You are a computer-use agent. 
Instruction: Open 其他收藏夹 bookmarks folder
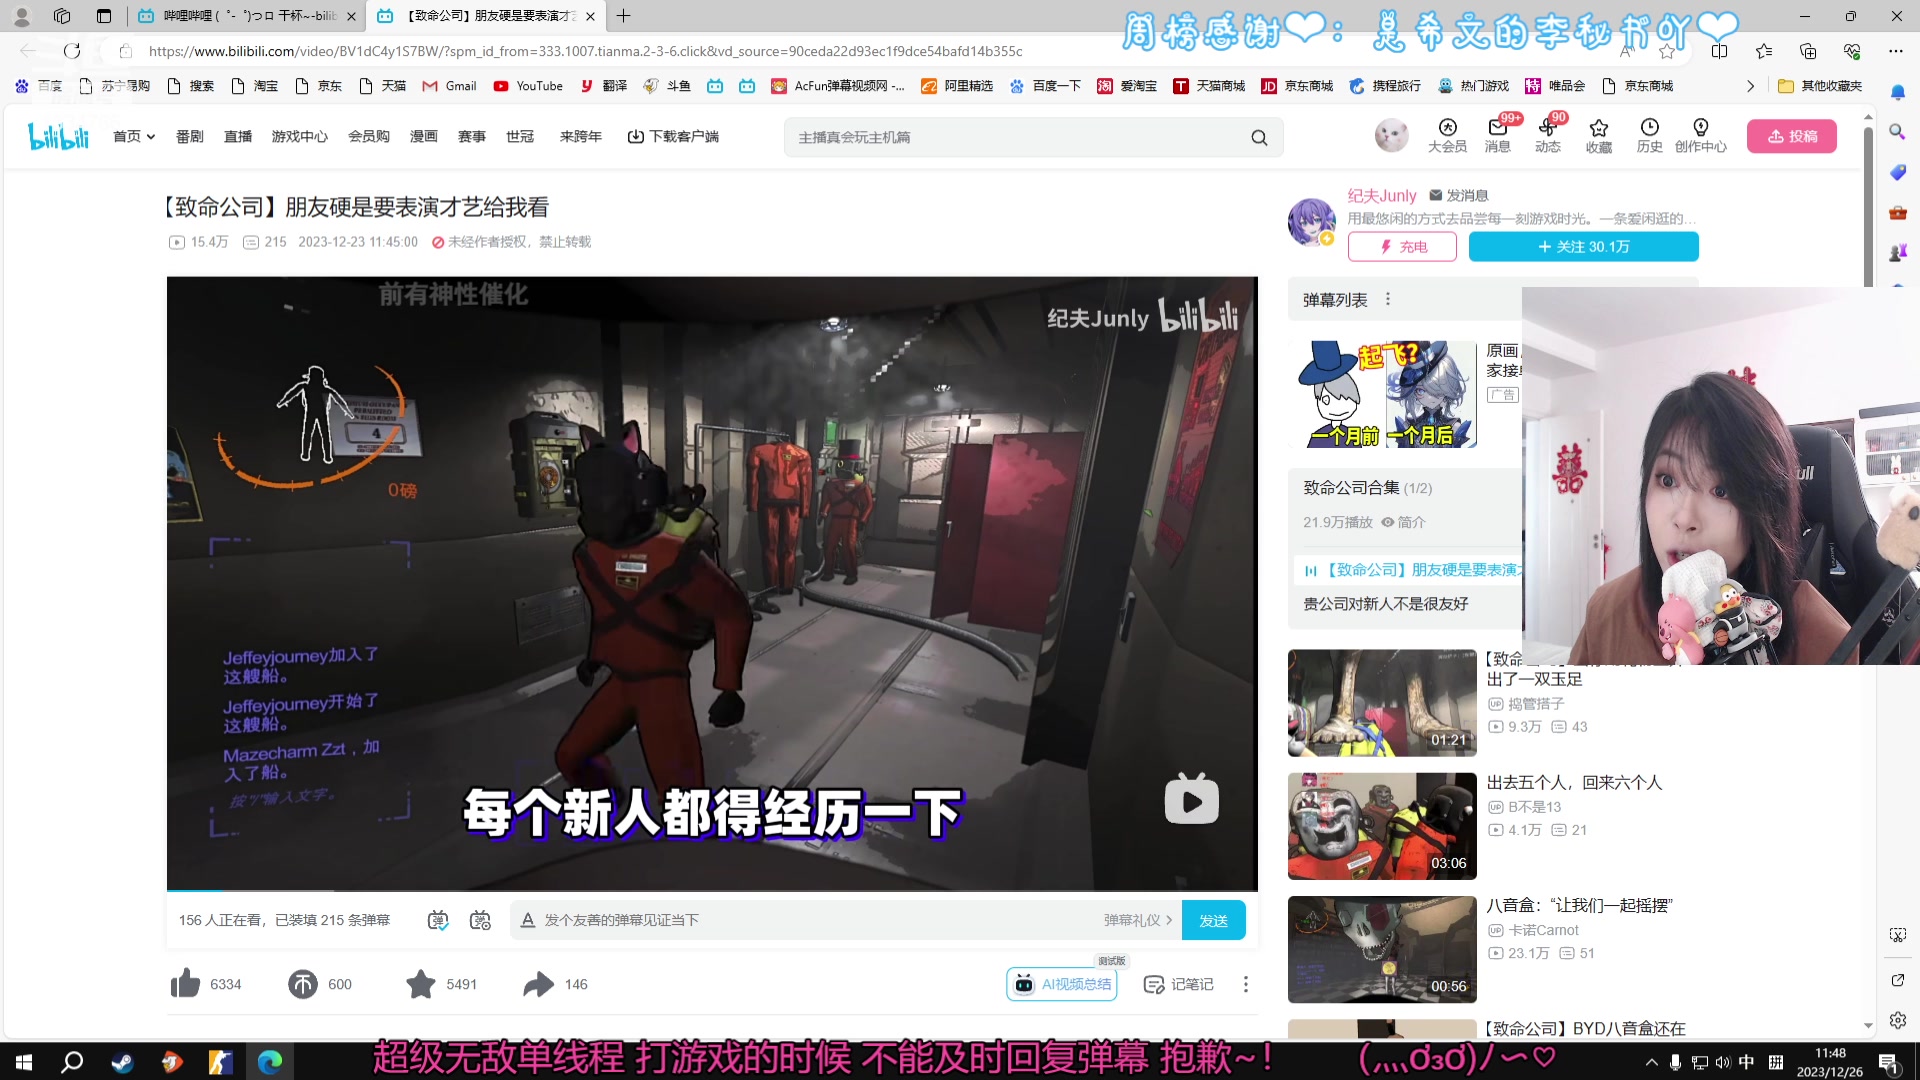click(x=1820, y=86)
